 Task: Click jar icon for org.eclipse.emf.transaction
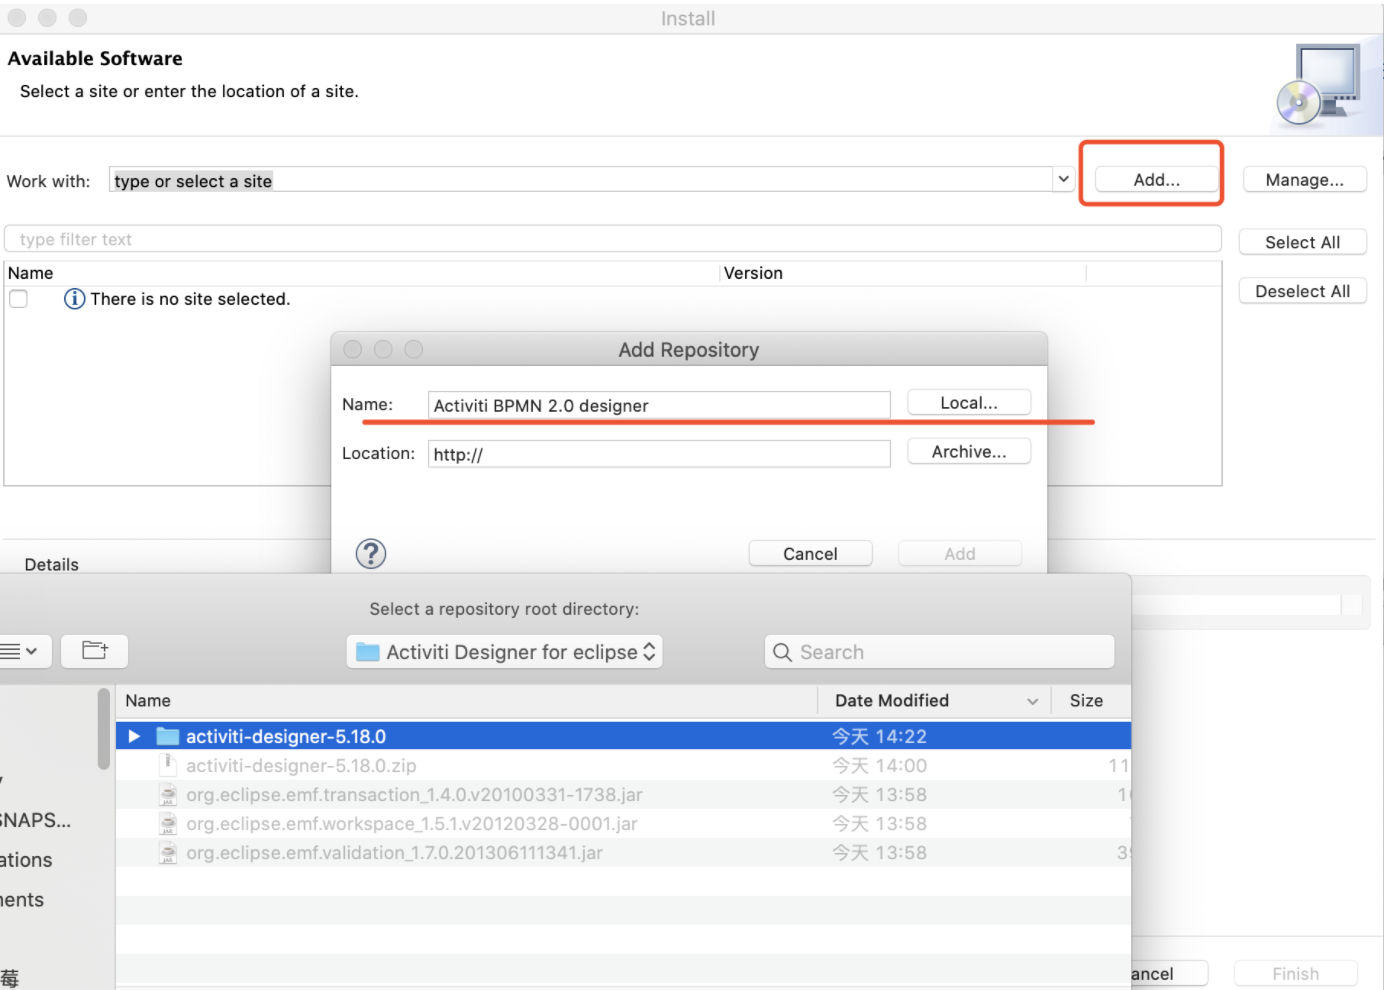tap(168, 794)
